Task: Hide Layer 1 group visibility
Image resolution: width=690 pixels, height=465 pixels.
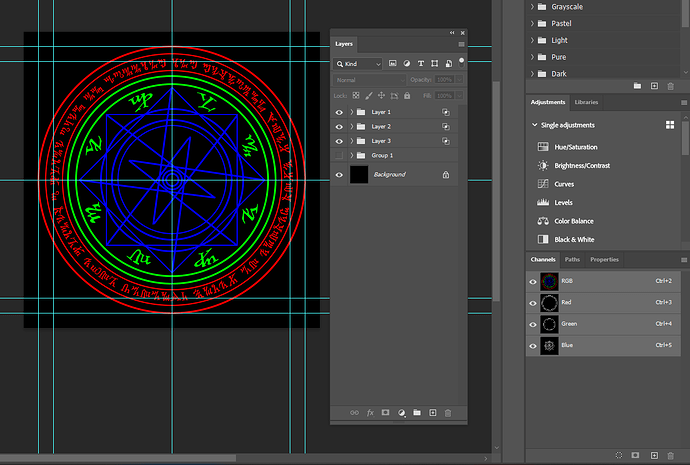Action: click(339, 112)
